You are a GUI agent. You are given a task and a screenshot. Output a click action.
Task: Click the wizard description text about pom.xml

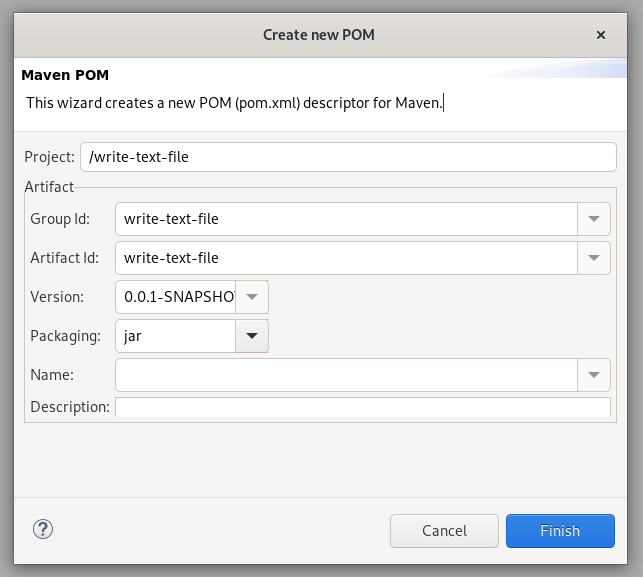234,103
